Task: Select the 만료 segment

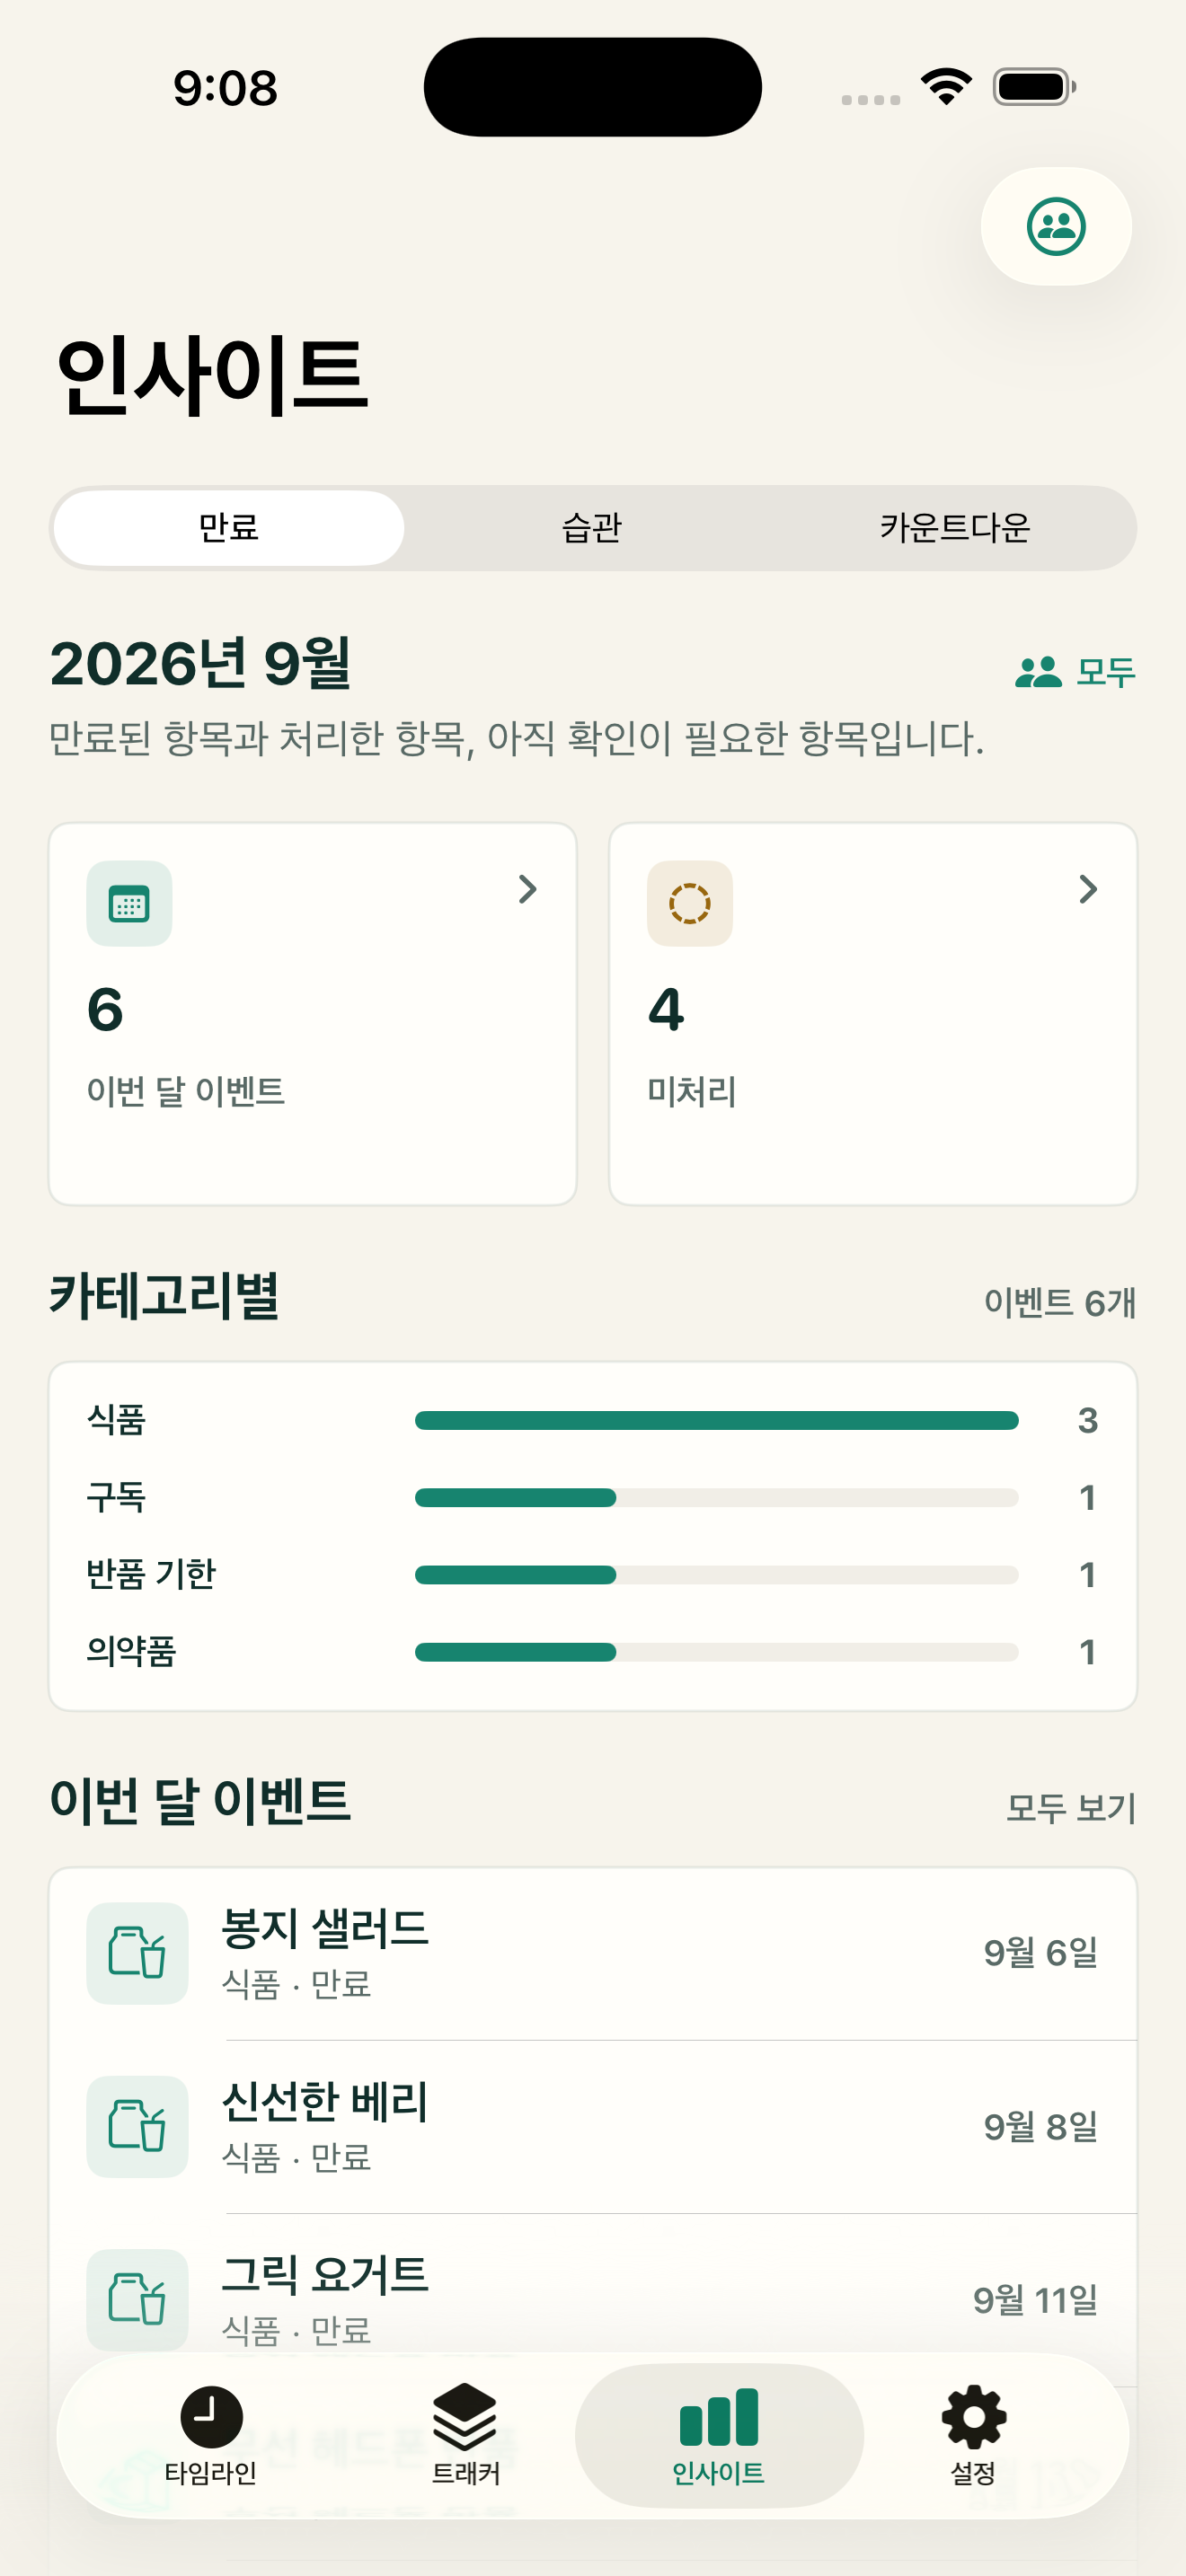Action: point(229,528)
